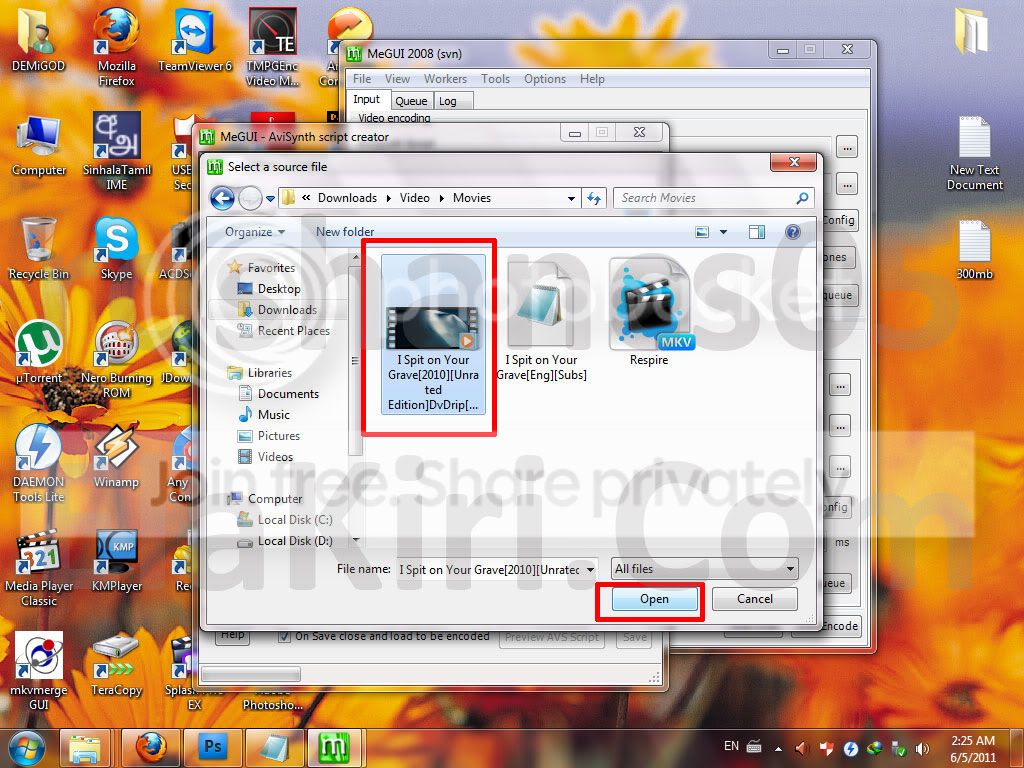Image resolution: width=1024 pixels, height=768 pixels.
Task: Open the Recycle Bin
Action: 39,249
